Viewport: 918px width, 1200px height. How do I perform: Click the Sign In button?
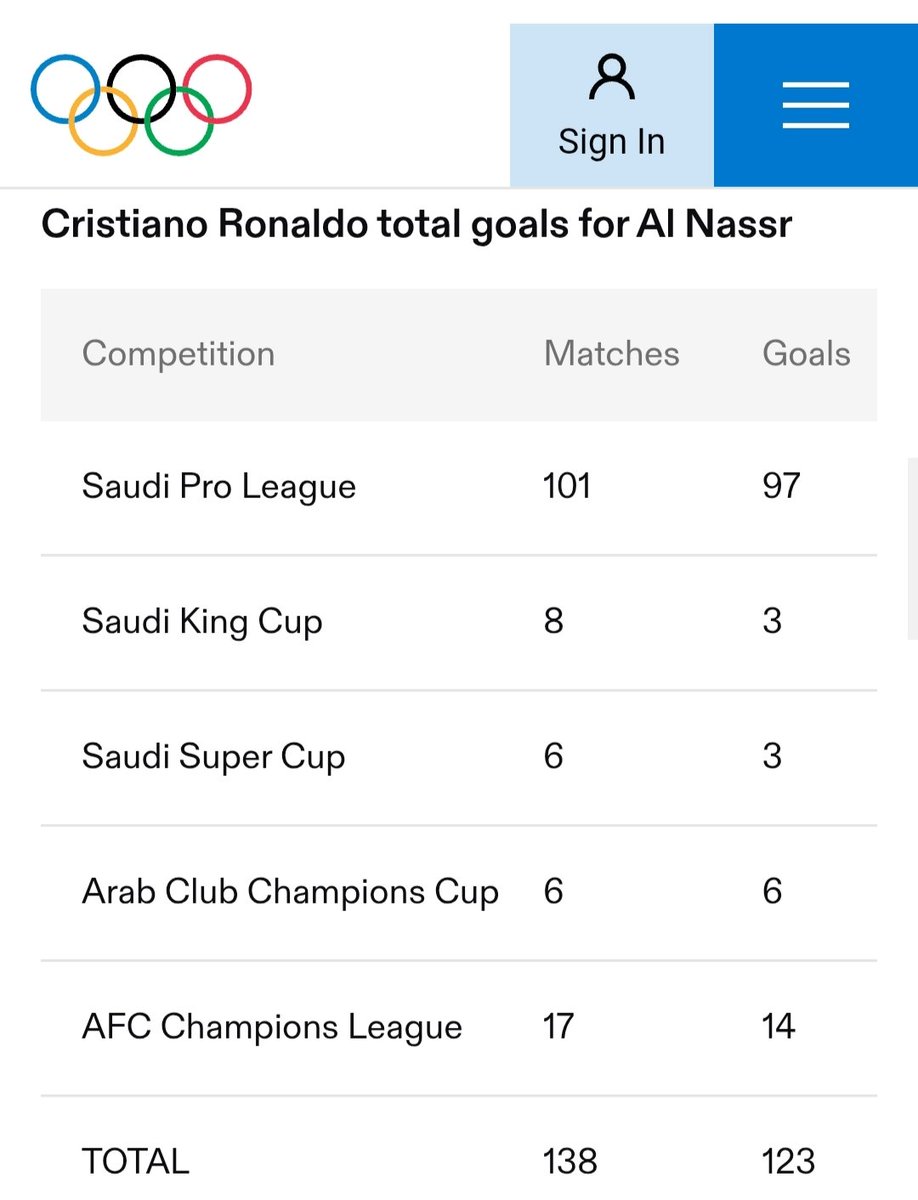[x=612, y=106]
